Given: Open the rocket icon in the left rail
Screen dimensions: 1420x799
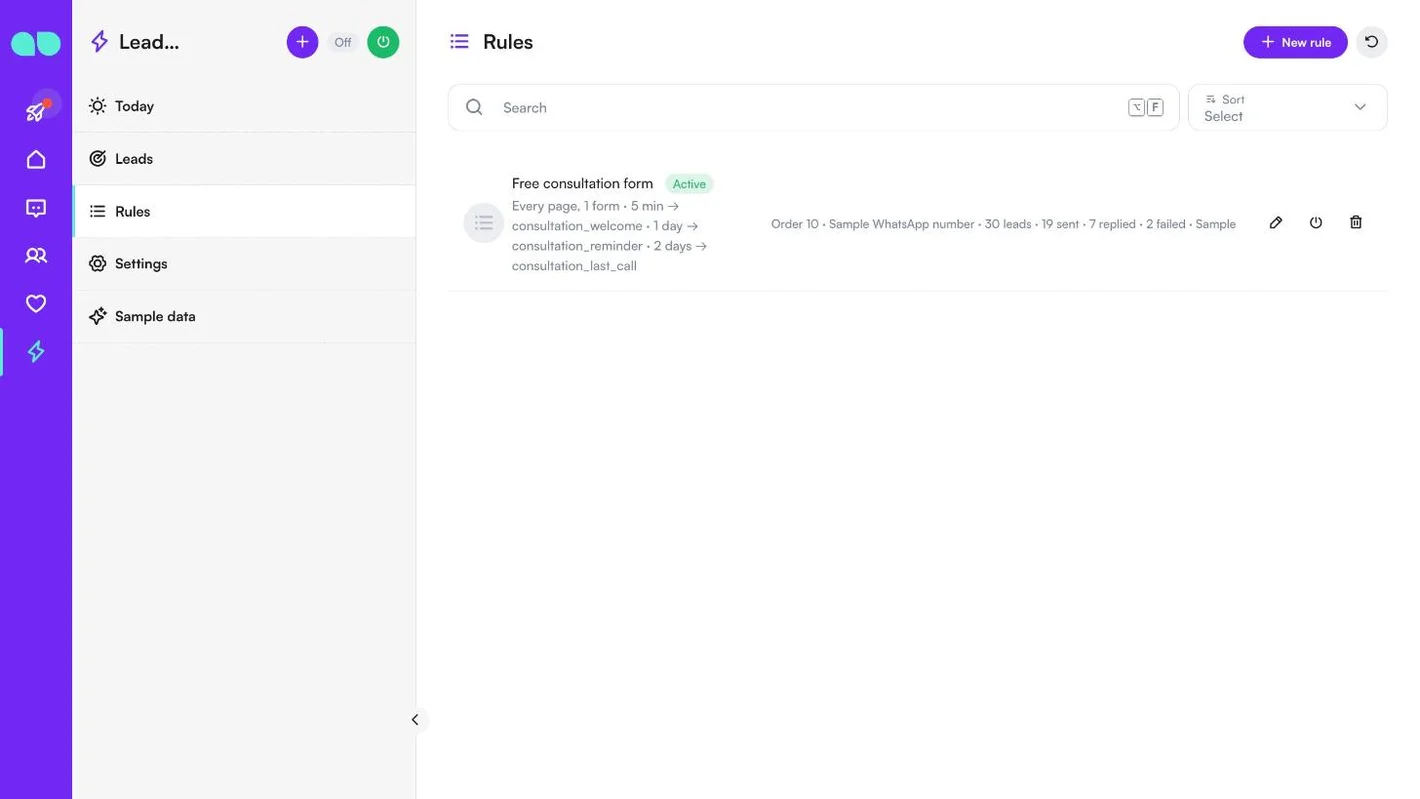Looking at the screenshot, I should point(36,111).
